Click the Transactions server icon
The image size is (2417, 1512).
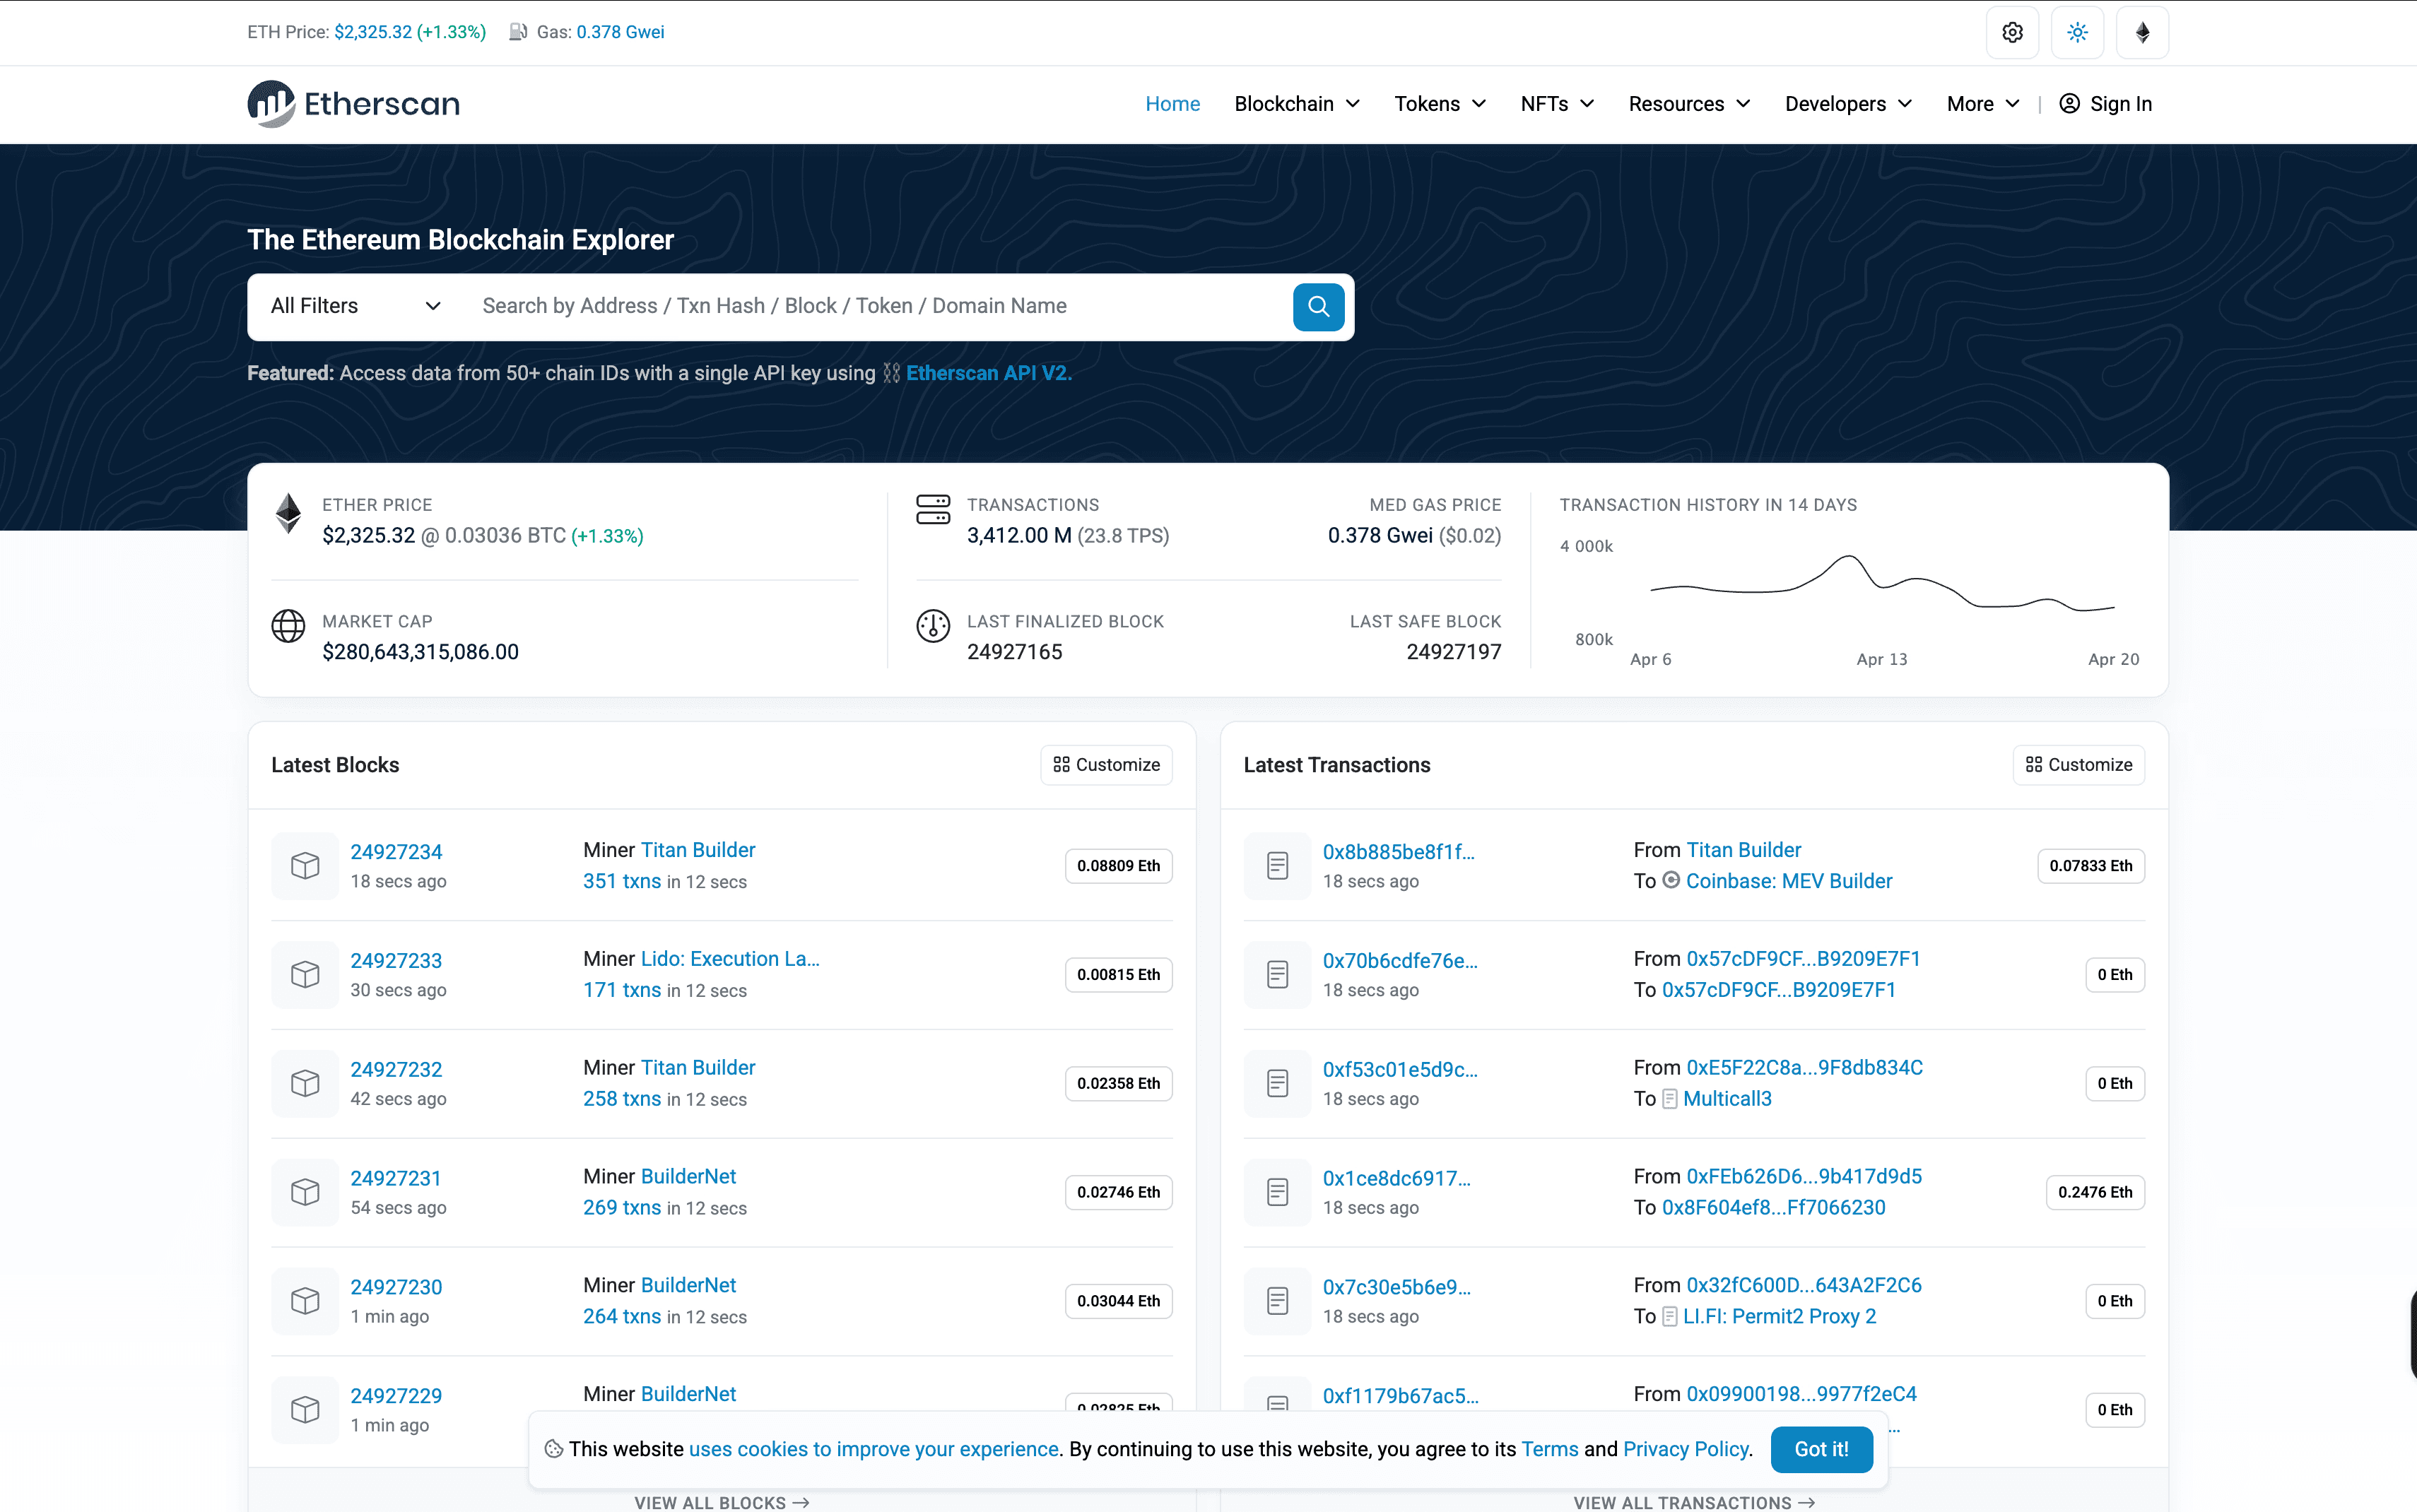click(933, 509)
